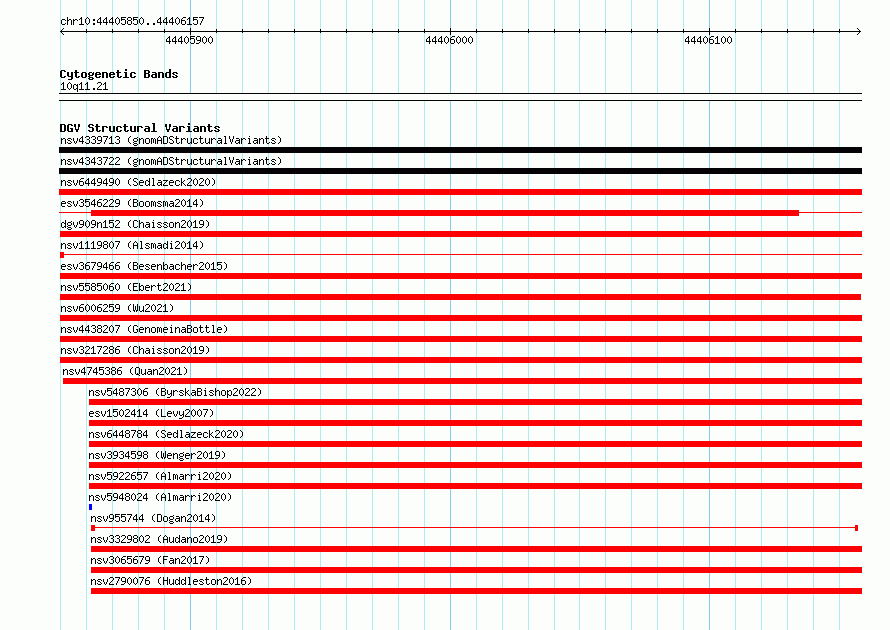Open variant nsv3065679 (Fan2017)
890x630 pixels.
tap(150, 560)
